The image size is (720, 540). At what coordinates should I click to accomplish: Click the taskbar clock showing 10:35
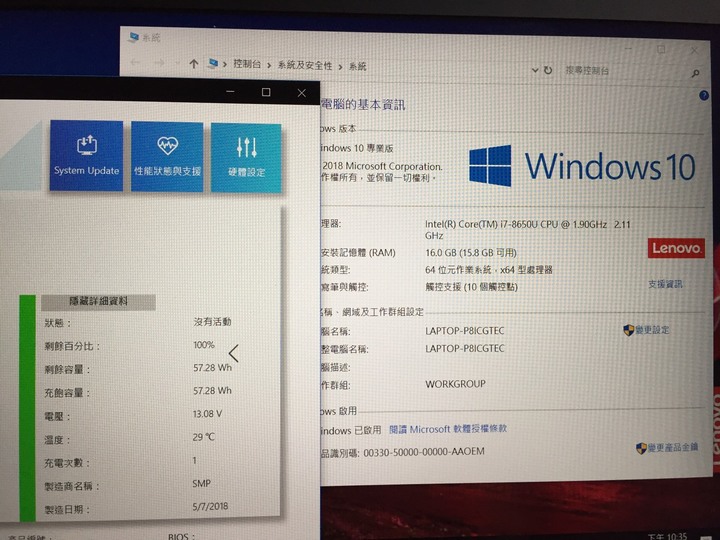[x=667, y=536]
